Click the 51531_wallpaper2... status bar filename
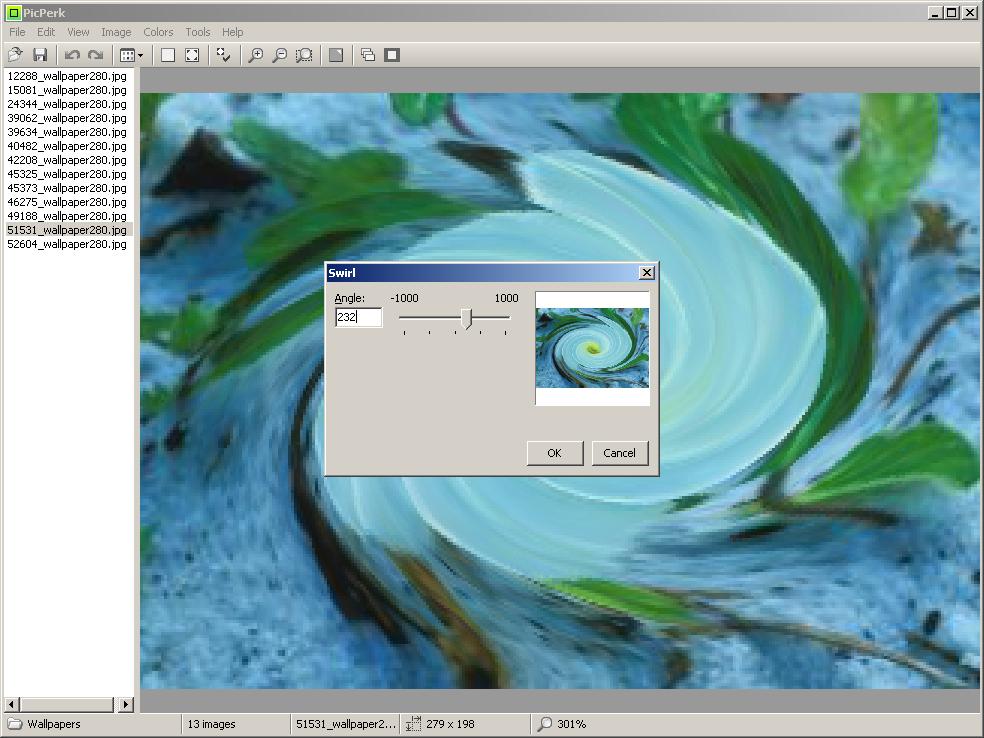Image resolution: width=984 pixels, height=738 pixels. [346, 724]
